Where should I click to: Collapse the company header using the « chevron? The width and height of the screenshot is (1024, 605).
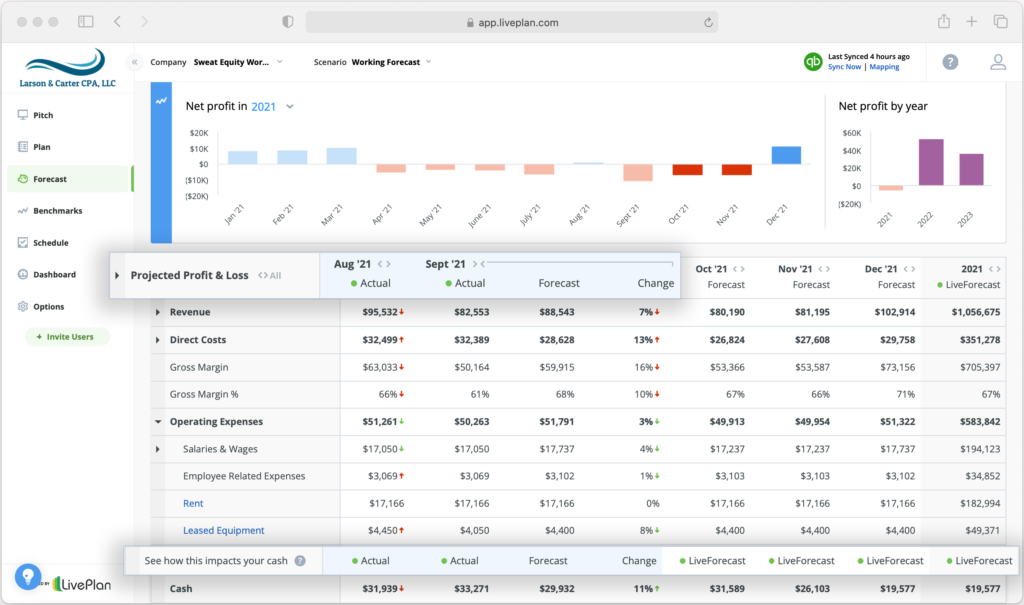(134, 60)
